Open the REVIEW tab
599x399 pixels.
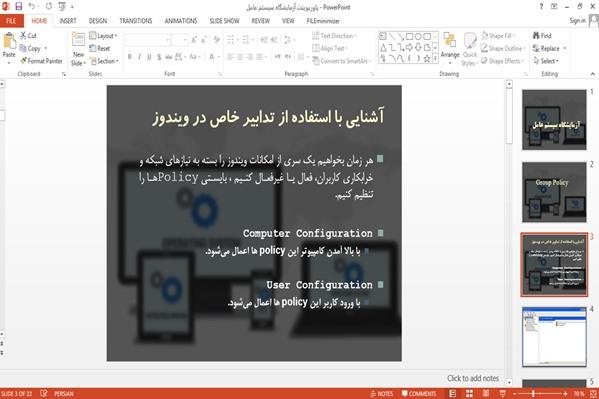(261, 21)
